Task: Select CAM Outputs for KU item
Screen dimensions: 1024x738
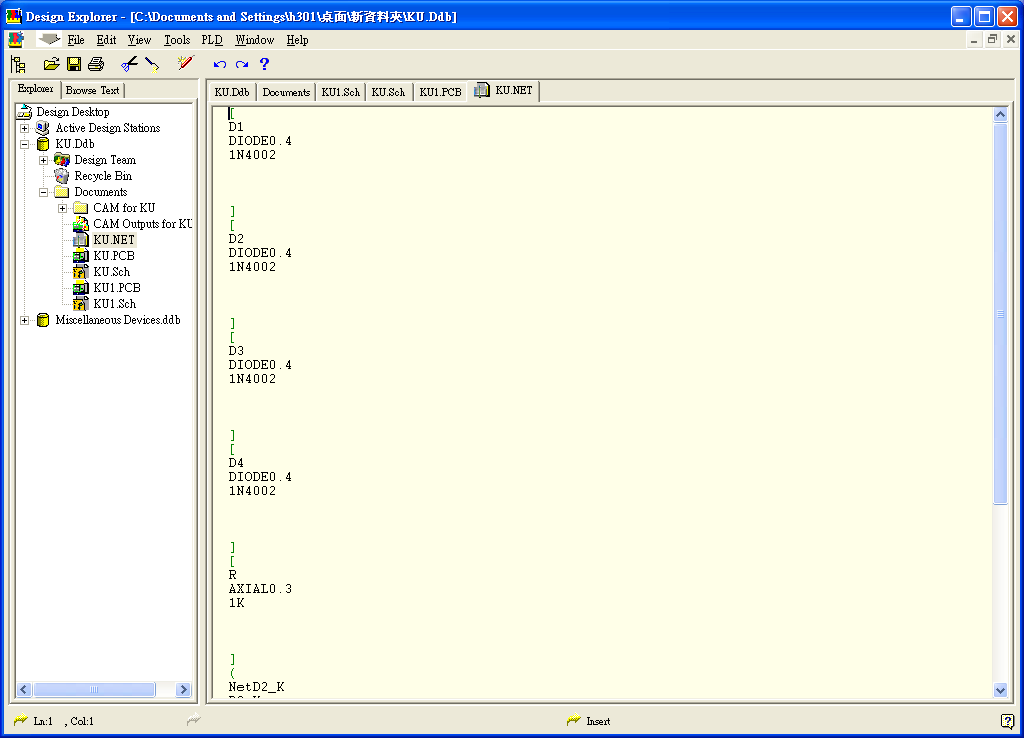Action: (142, 224)
